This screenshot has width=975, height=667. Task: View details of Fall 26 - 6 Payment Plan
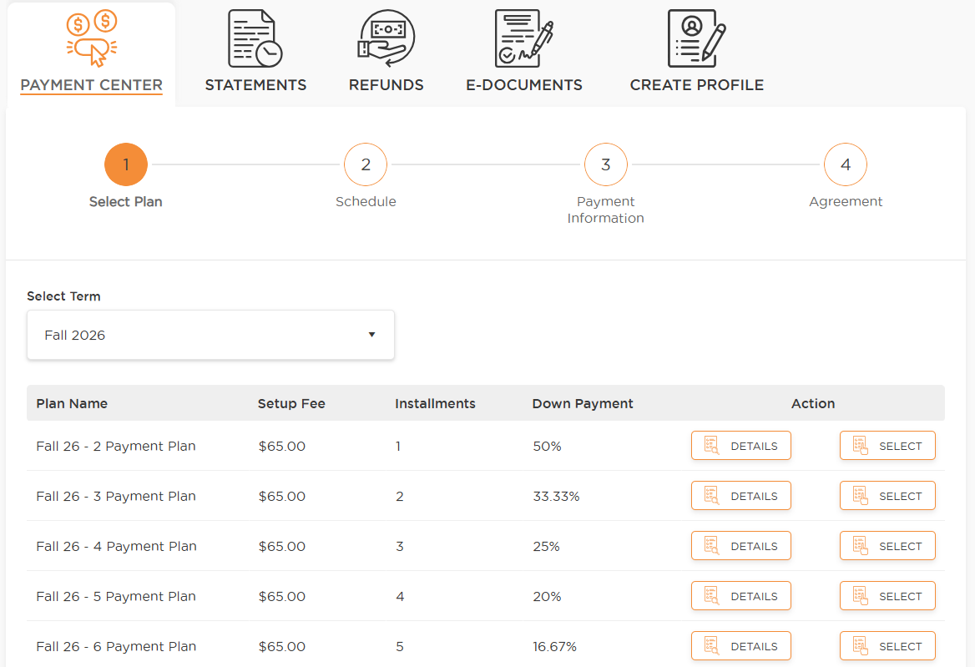point(741,646)
